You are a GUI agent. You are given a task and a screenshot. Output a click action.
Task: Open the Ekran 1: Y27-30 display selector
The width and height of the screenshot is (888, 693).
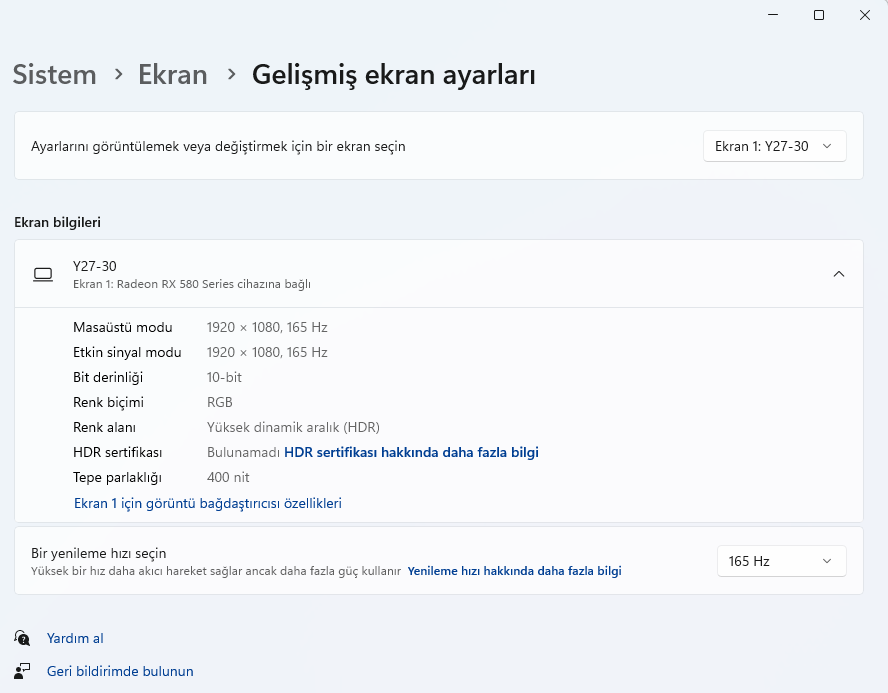point(775,145)
